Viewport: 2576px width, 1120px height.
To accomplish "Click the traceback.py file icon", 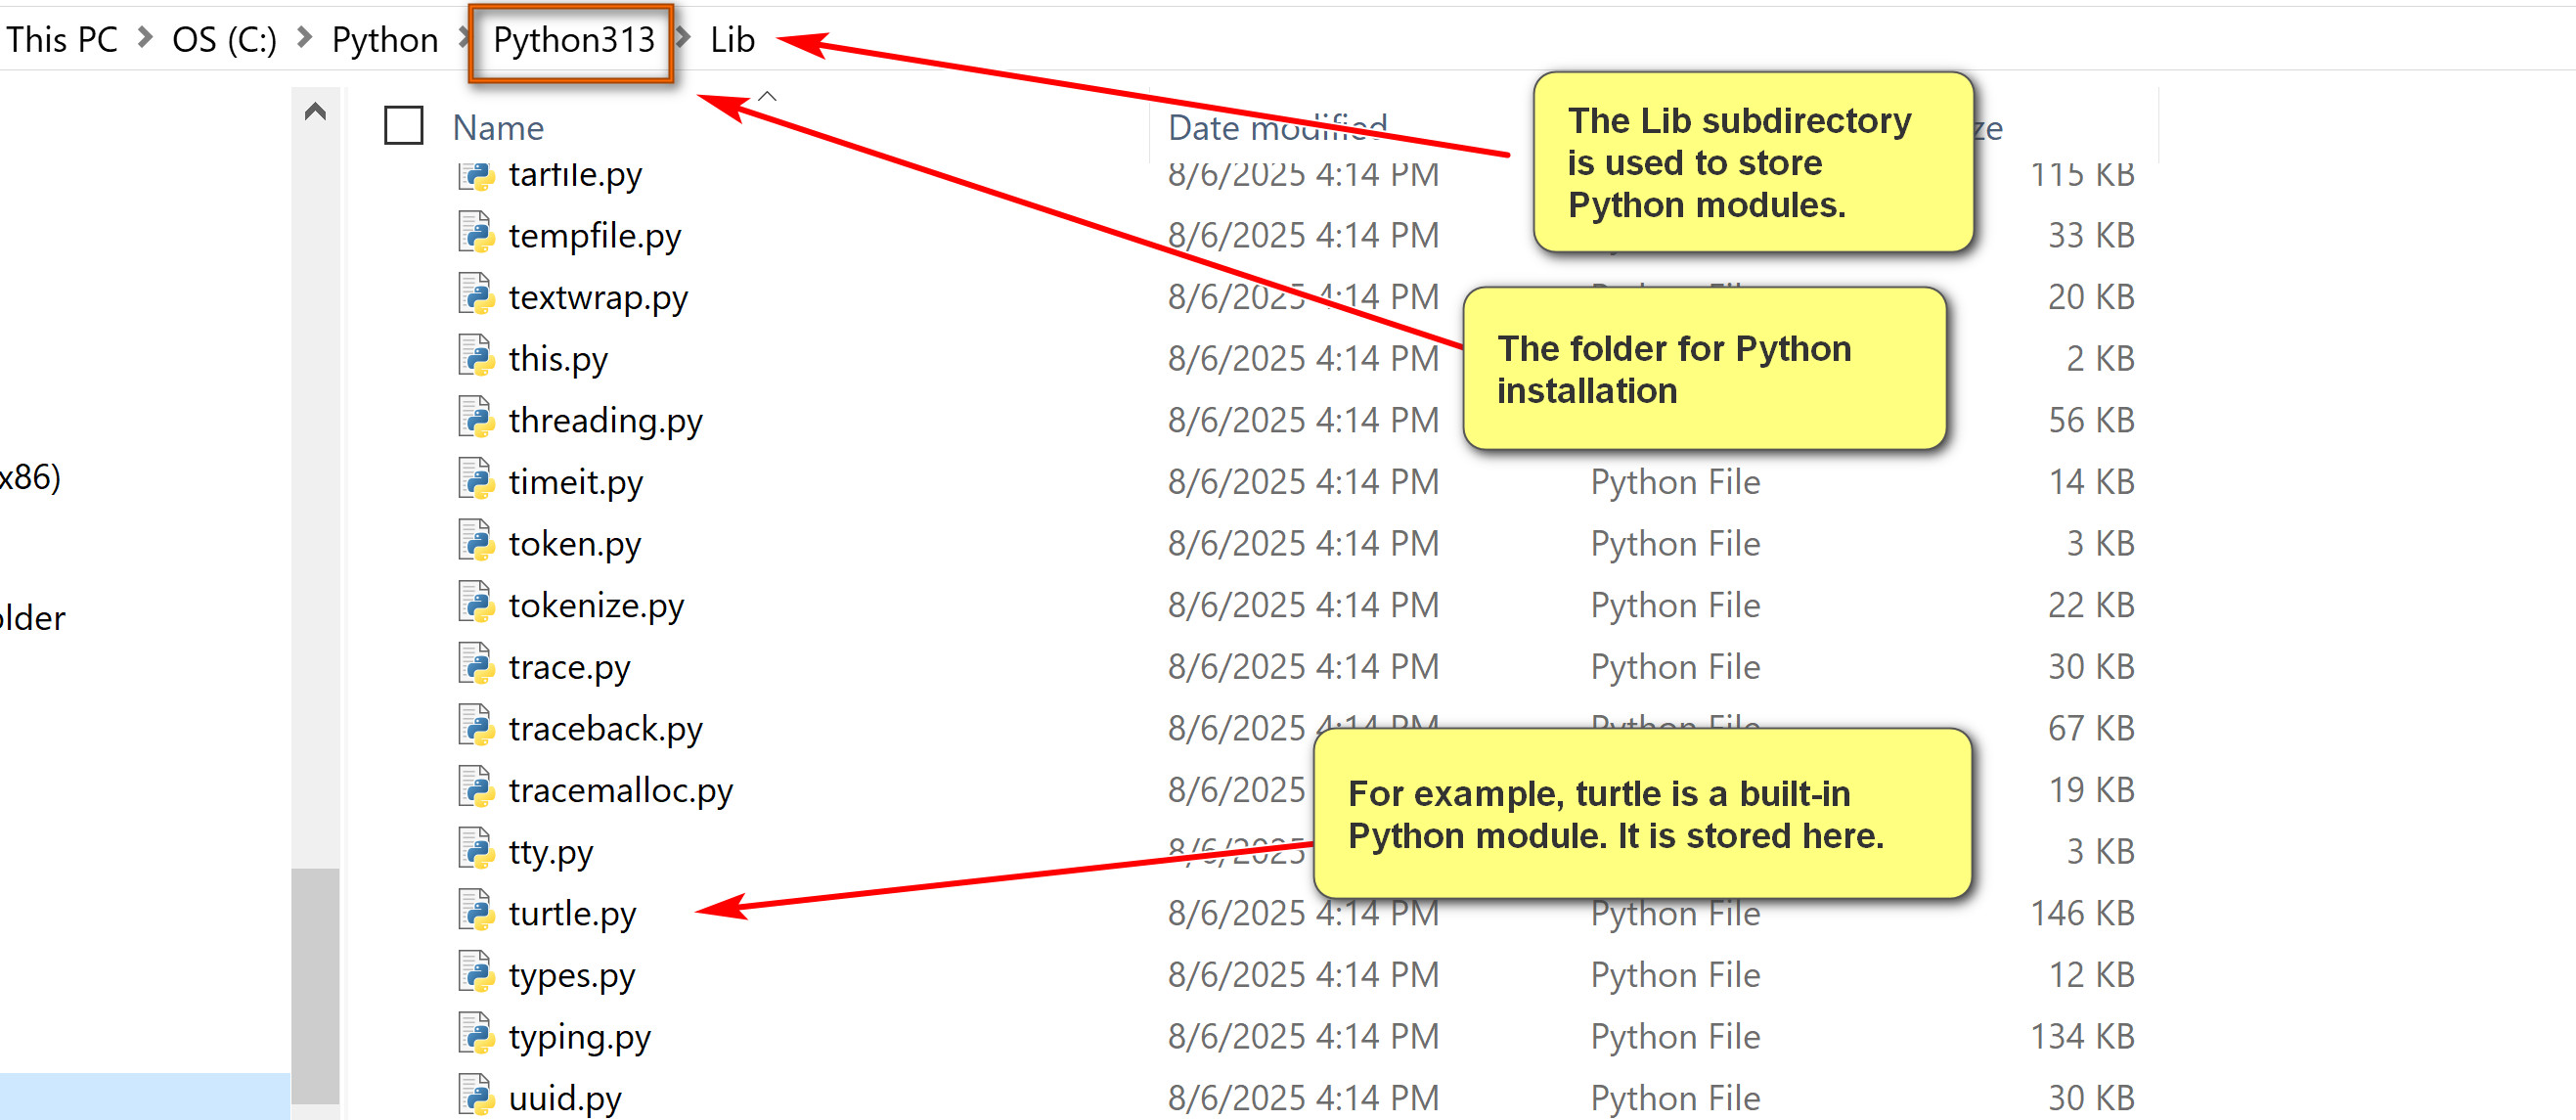I will point(476,727).
